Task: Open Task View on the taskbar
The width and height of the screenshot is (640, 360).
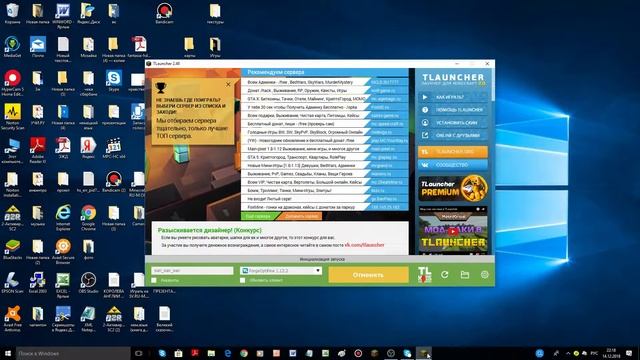Action: [139, 353]
